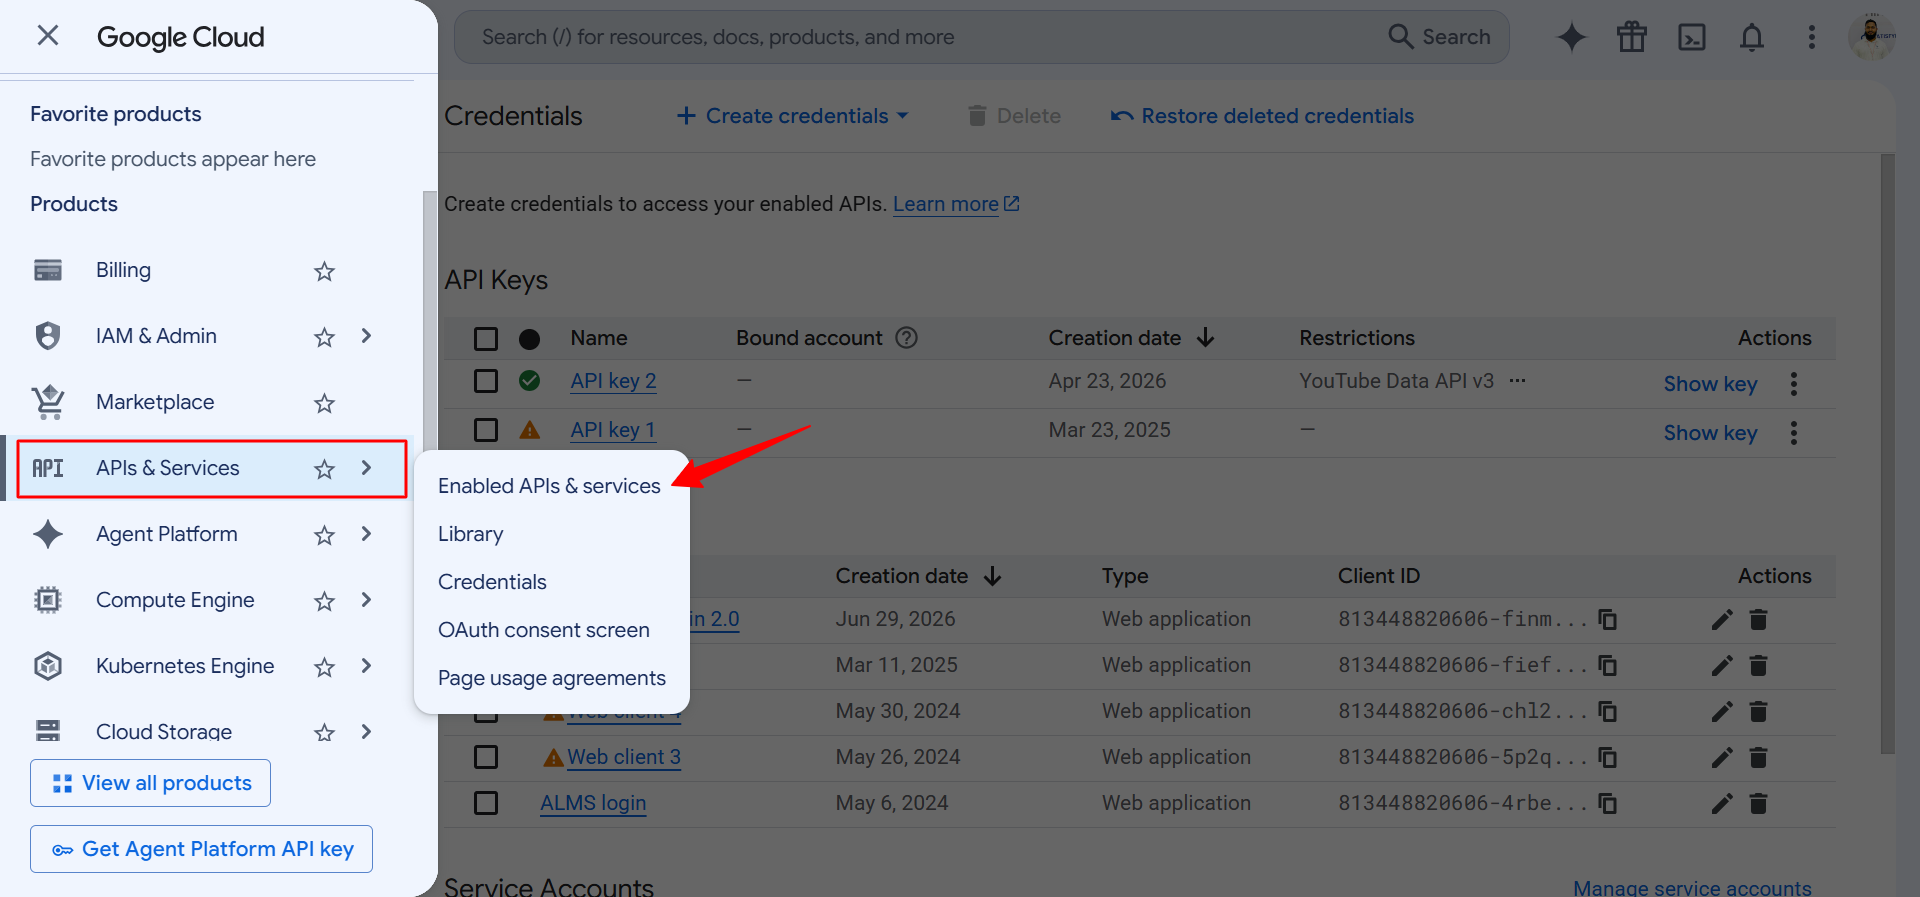The width and height of the screenshot is (1920, 897).
Task: Open the notifications bell
Action: tap(1752, 37)
